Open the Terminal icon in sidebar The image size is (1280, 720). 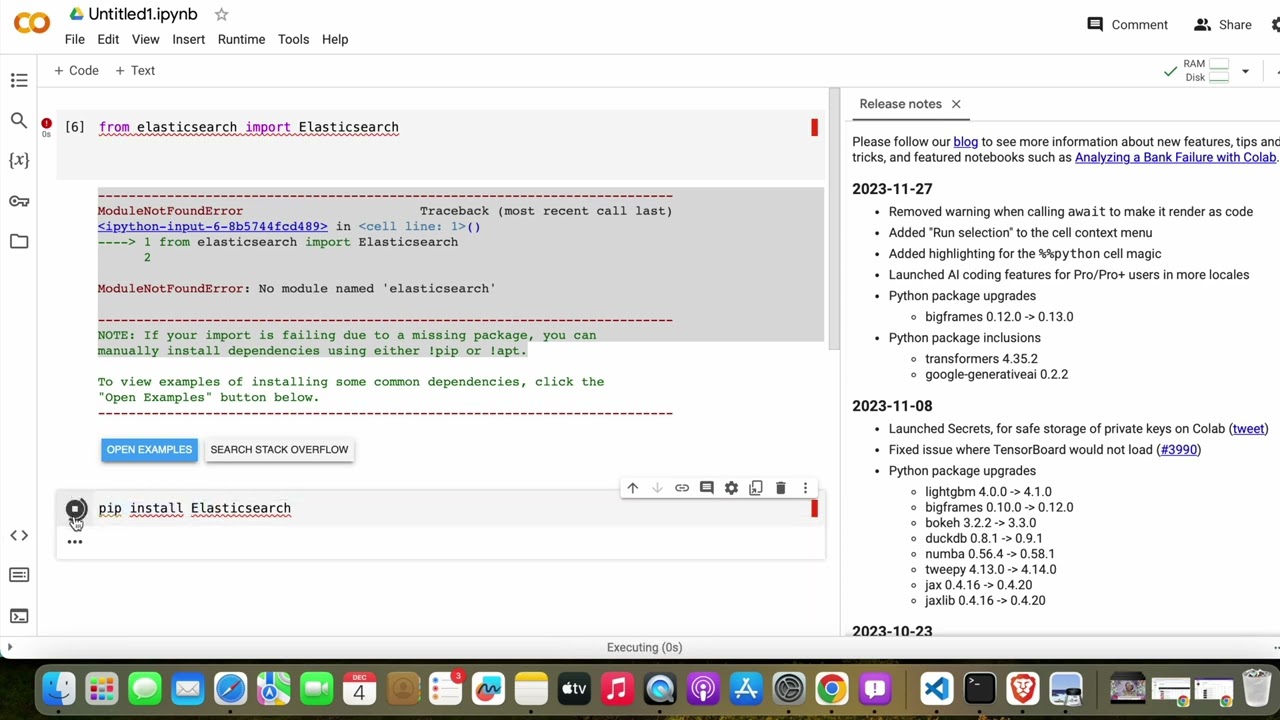coord(19,616)
